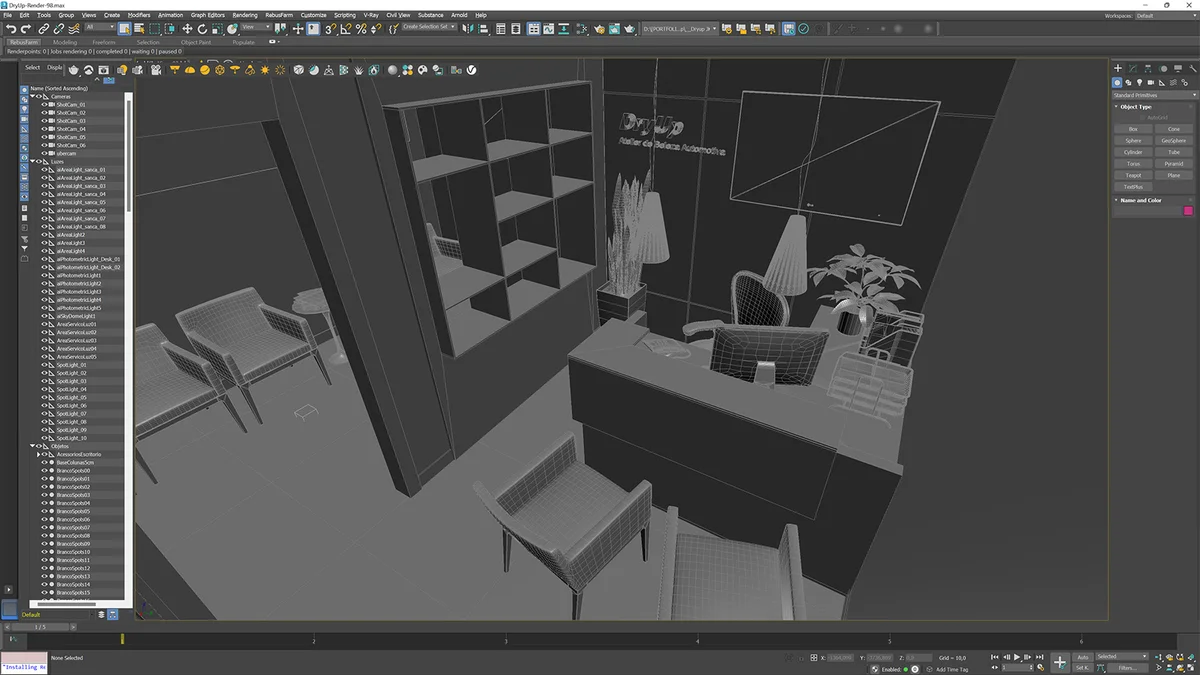Toggle visibility of SpotLight_01

tap(44, 365)
